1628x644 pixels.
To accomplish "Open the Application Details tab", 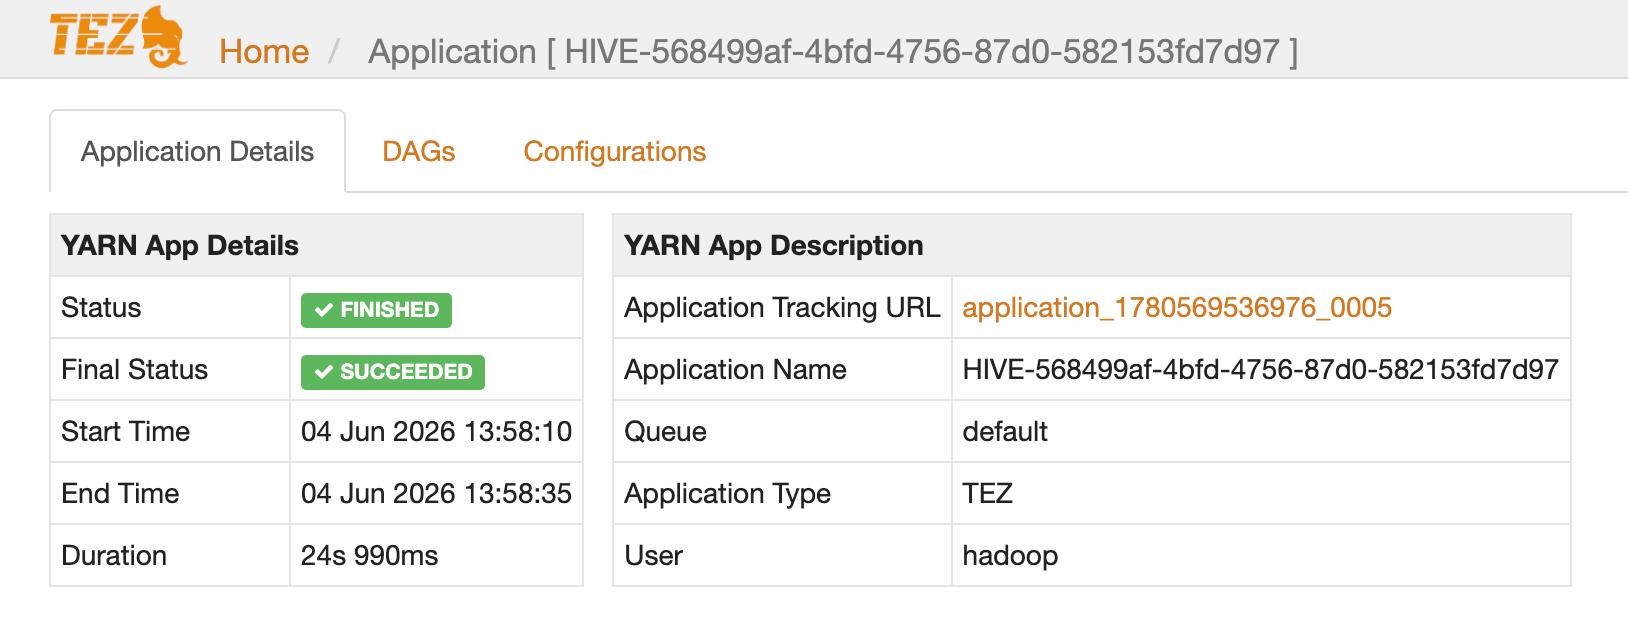I will pyautogui.click(x=197, y=151).
